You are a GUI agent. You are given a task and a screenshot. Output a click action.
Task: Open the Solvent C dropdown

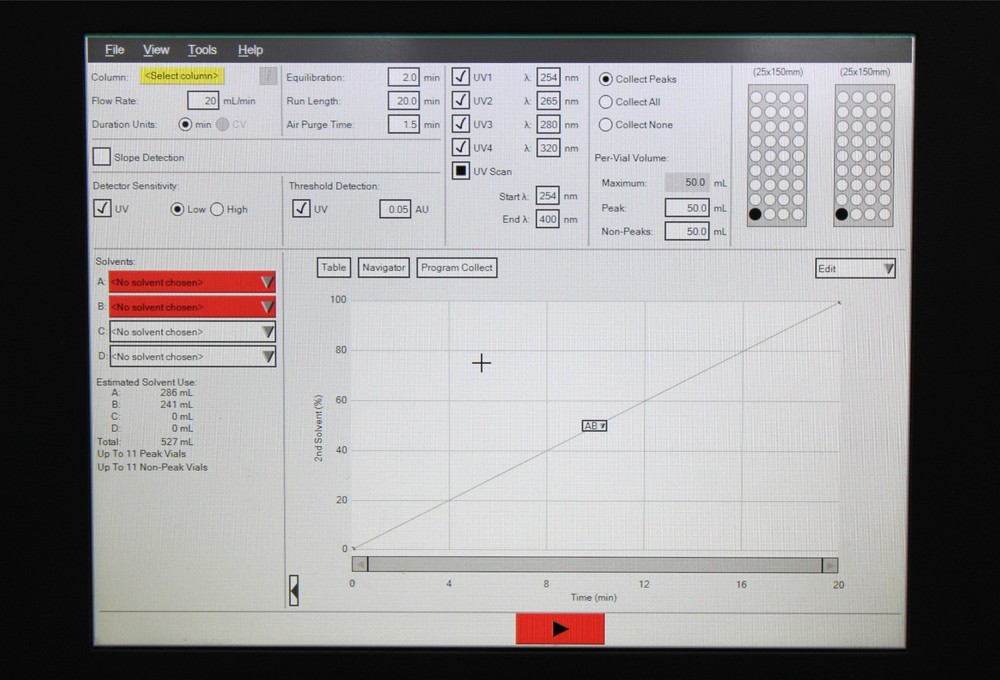267,331
